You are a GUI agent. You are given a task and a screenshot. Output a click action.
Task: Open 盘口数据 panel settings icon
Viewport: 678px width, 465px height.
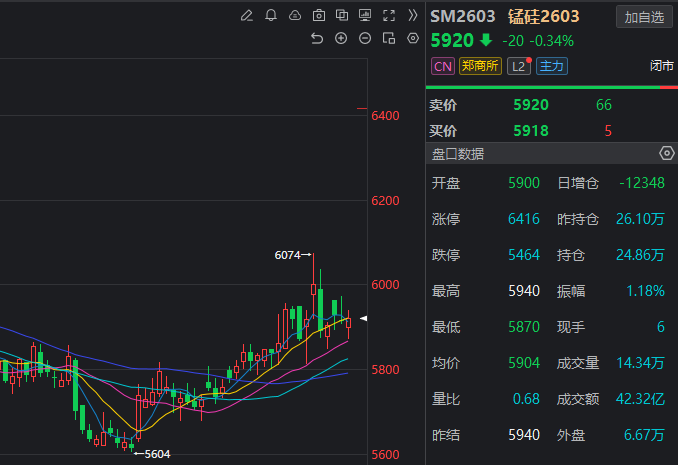tap(667, 153)
